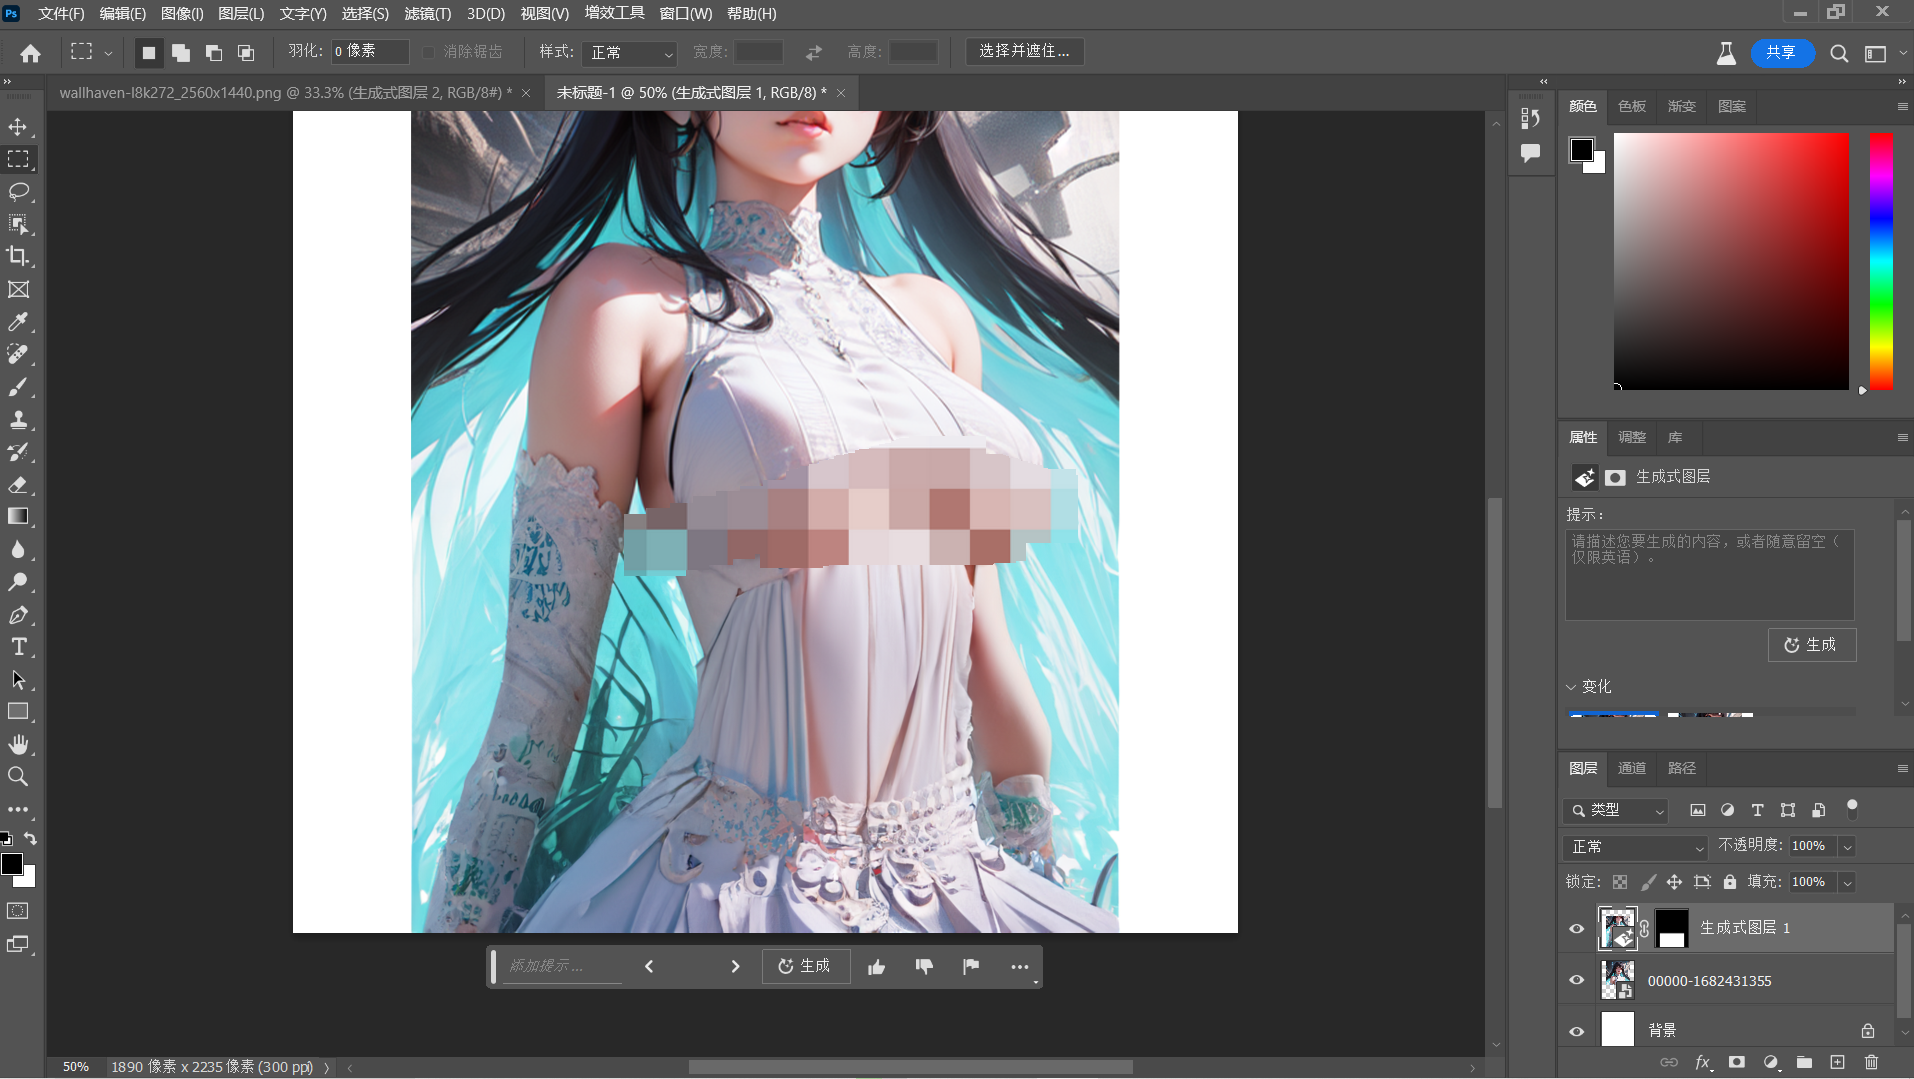The width and height of the screenshot is (1914, 1079).
Task: Toggle the layer filter on/off switch
Action: [x=1852, y=808]
